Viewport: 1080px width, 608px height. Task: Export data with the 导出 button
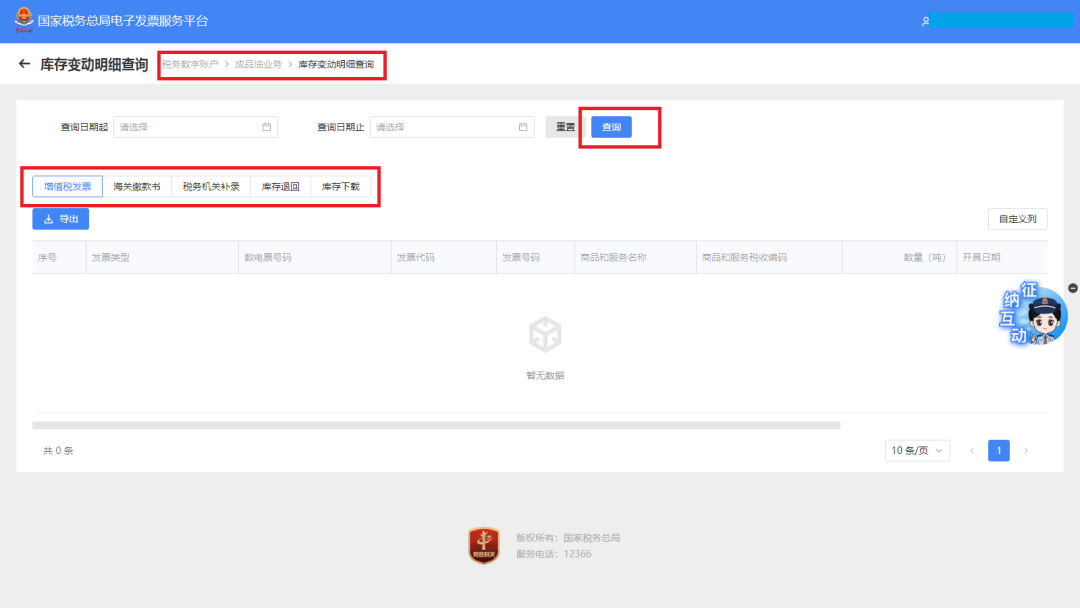[61, 219]
